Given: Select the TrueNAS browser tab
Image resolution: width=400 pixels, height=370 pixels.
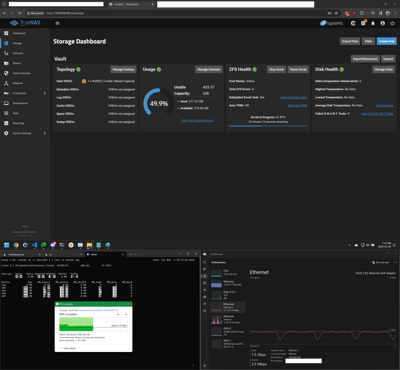Looking at the screenshot, I should 131,4.
